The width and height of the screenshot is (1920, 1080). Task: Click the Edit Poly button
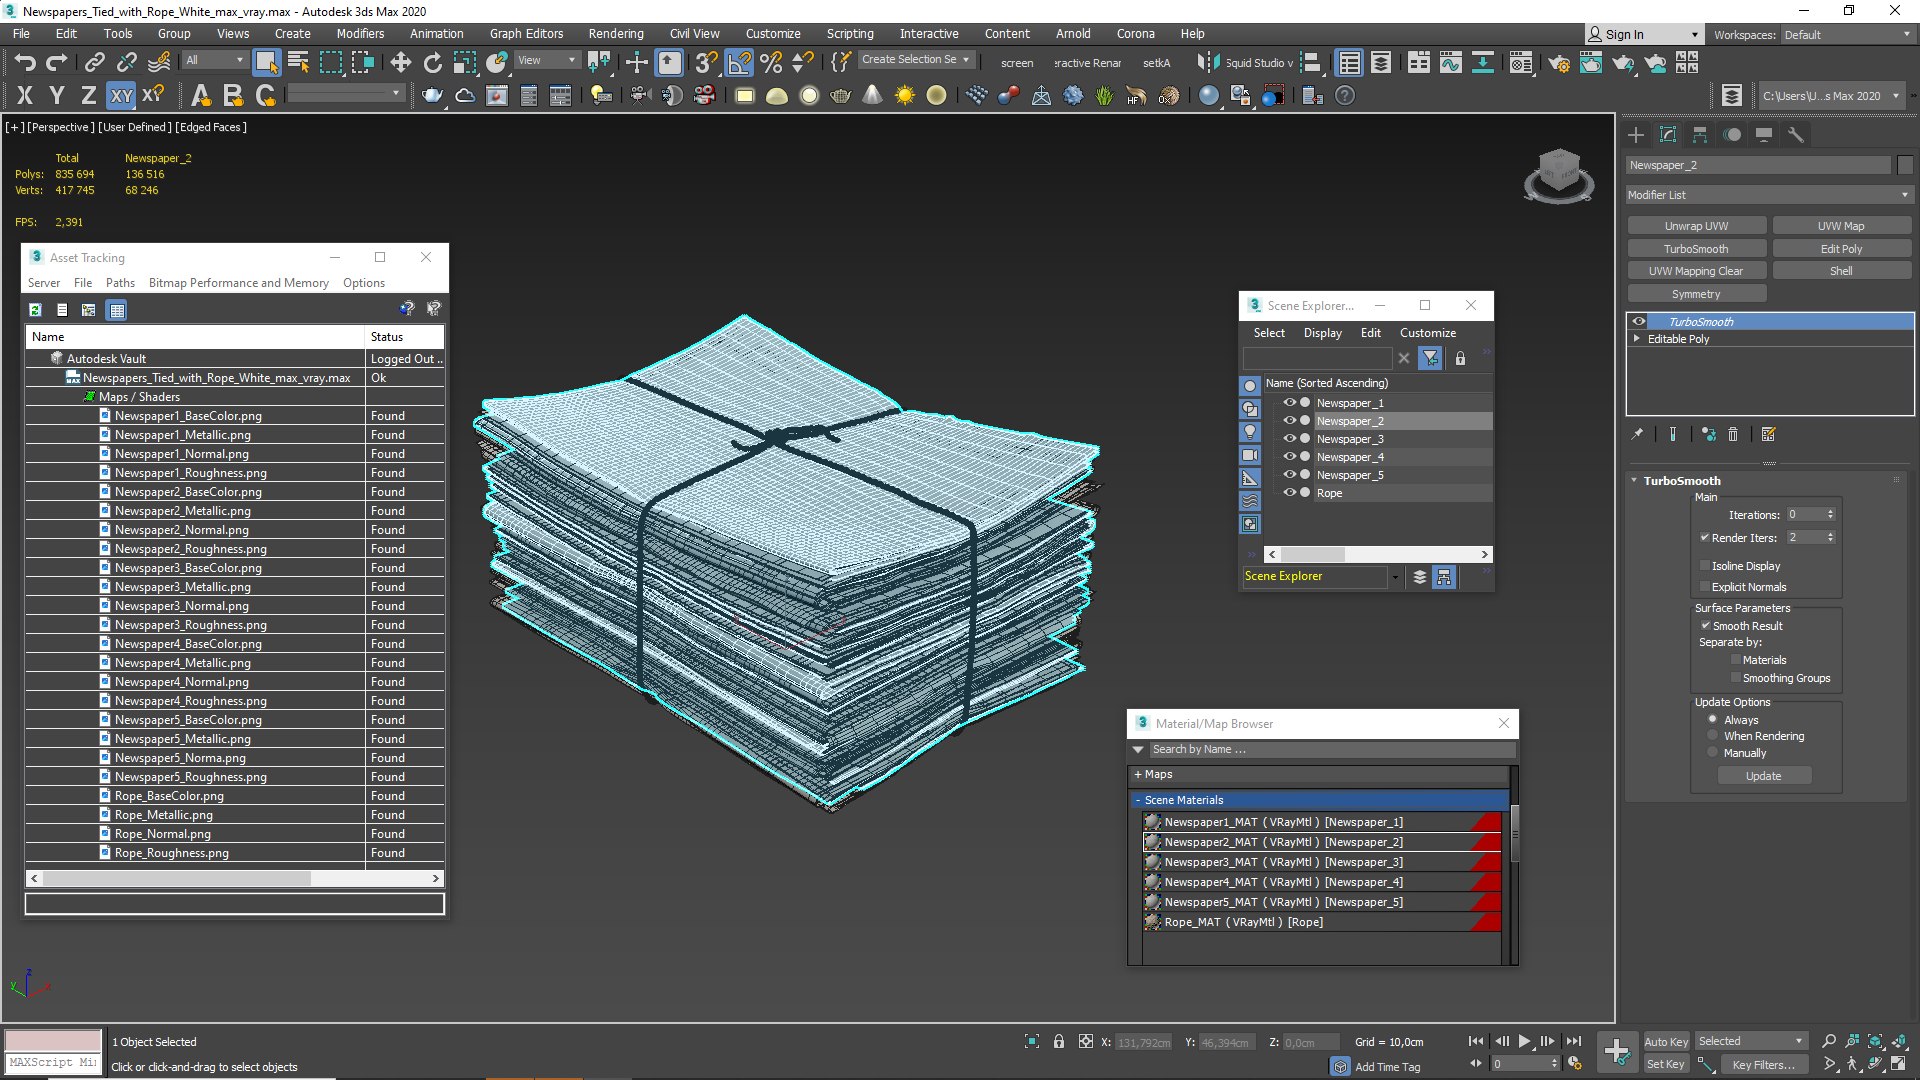tap(1841, 249)
